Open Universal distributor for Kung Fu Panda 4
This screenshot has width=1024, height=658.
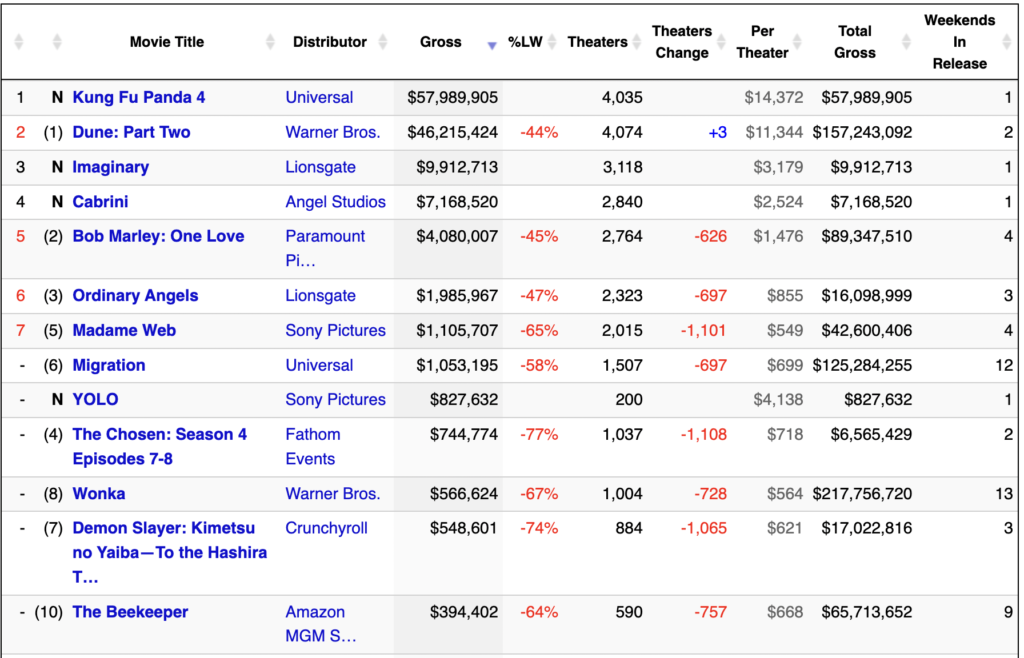coord(319,97)
